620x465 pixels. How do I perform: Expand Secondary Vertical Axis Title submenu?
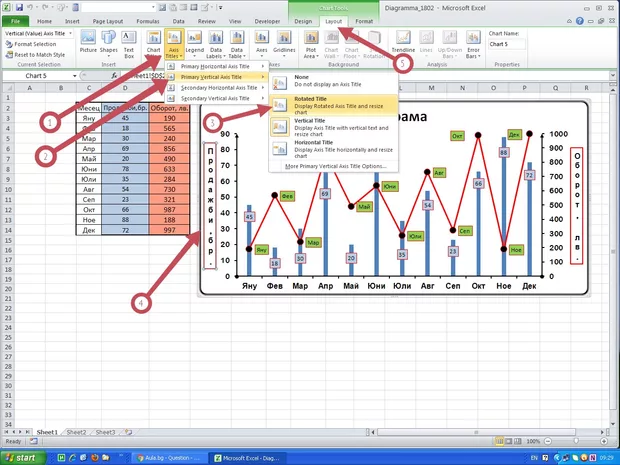coord(216,98)
